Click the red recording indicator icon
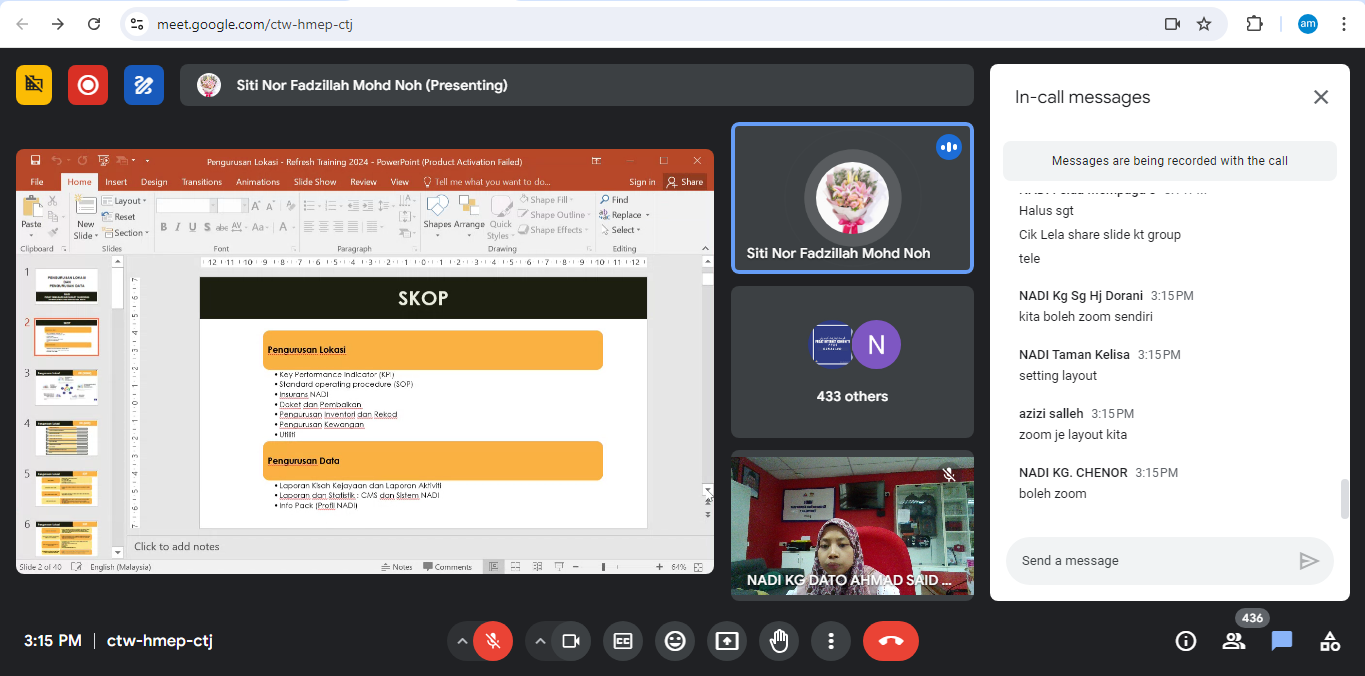This screenshot has height=676, width=1365. (88, 85)
